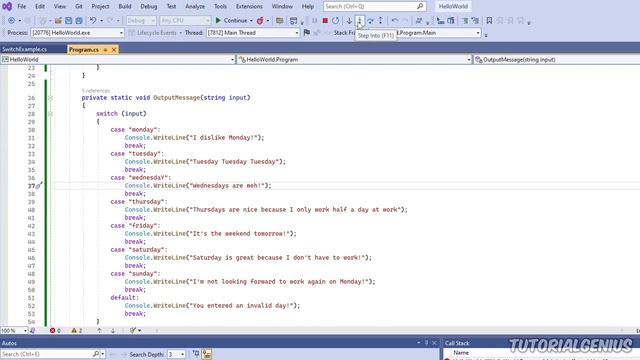Click the Restart debugging icon
The height and width of the screenshot is (360, 640).
pyautogui.click(x=336, y=20)
